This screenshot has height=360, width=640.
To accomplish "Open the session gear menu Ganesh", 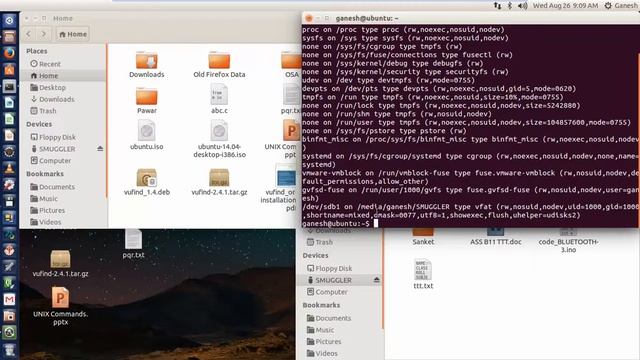I will tap(620, 5).
